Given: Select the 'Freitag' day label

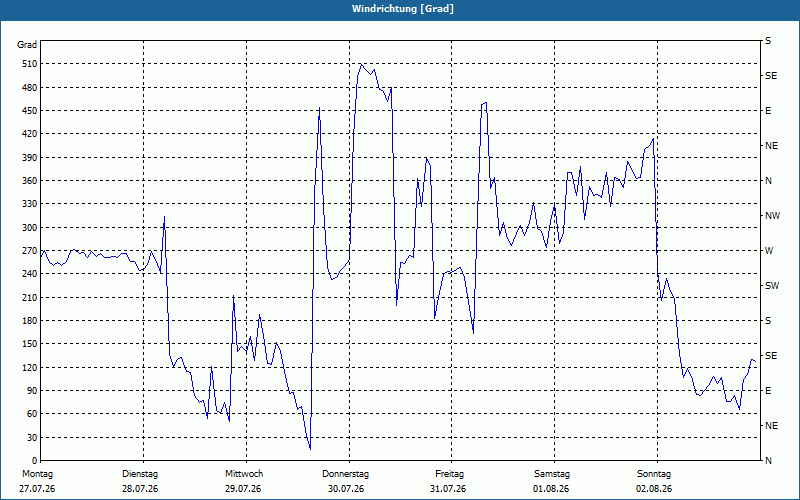Looking at the screenshot, I should click(x=449, y=474).
